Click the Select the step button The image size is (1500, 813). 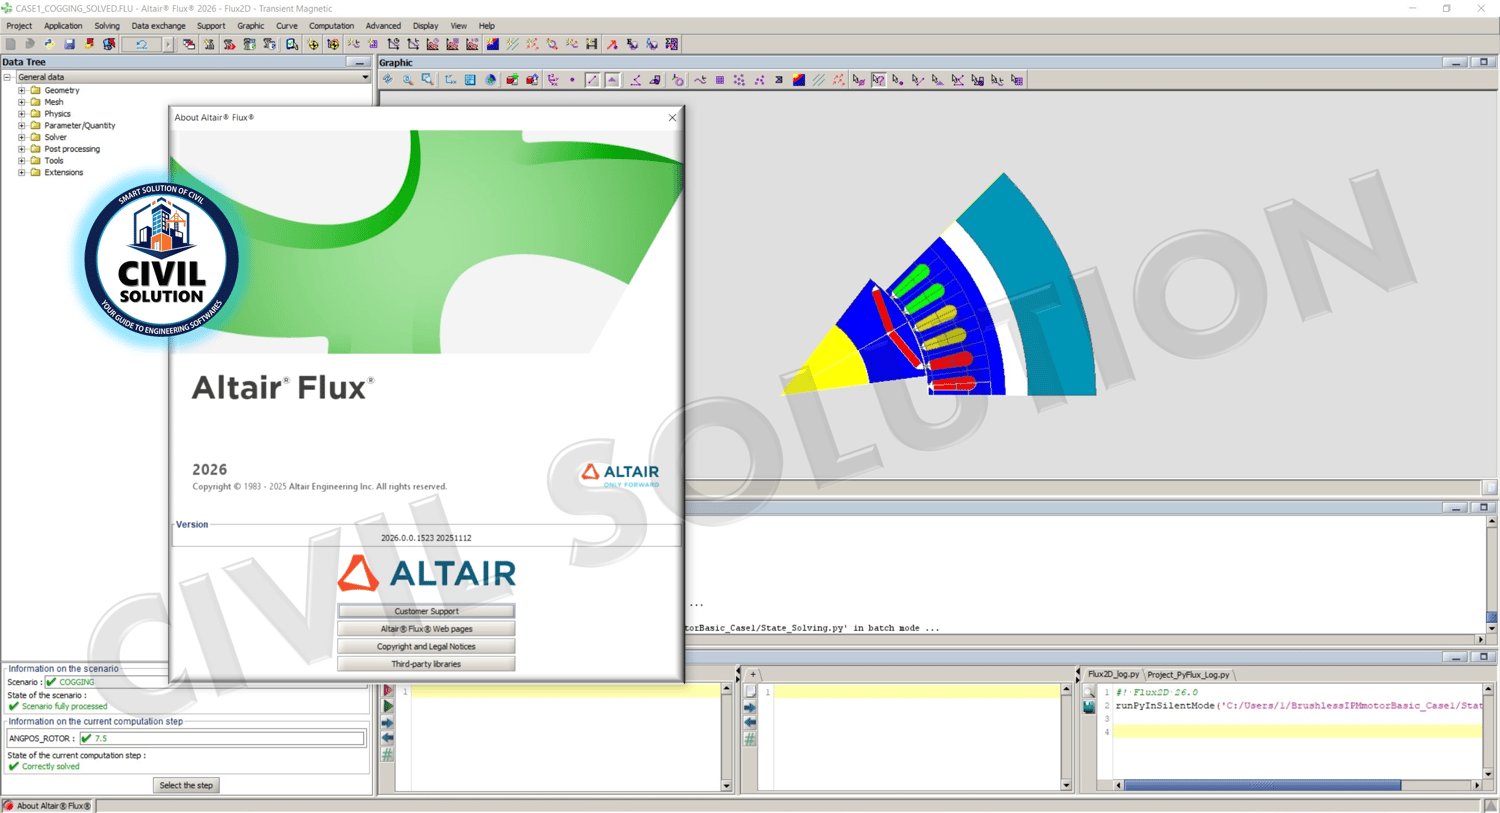pos(186,785)
